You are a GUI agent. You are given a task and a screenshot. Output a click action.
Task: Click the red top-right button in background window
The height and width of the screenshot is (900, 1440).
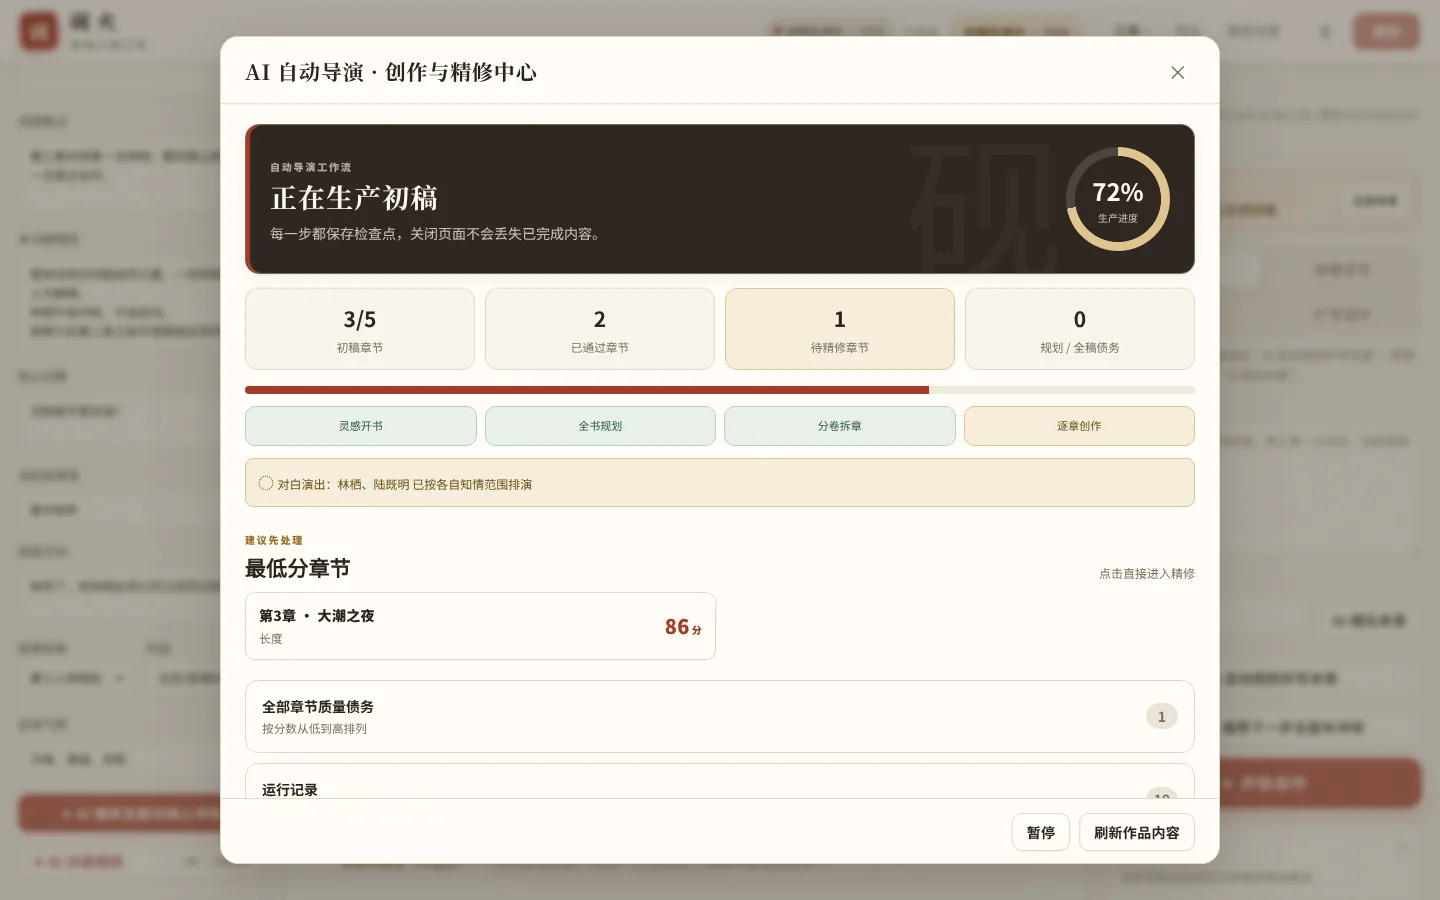pos(1386,31)
